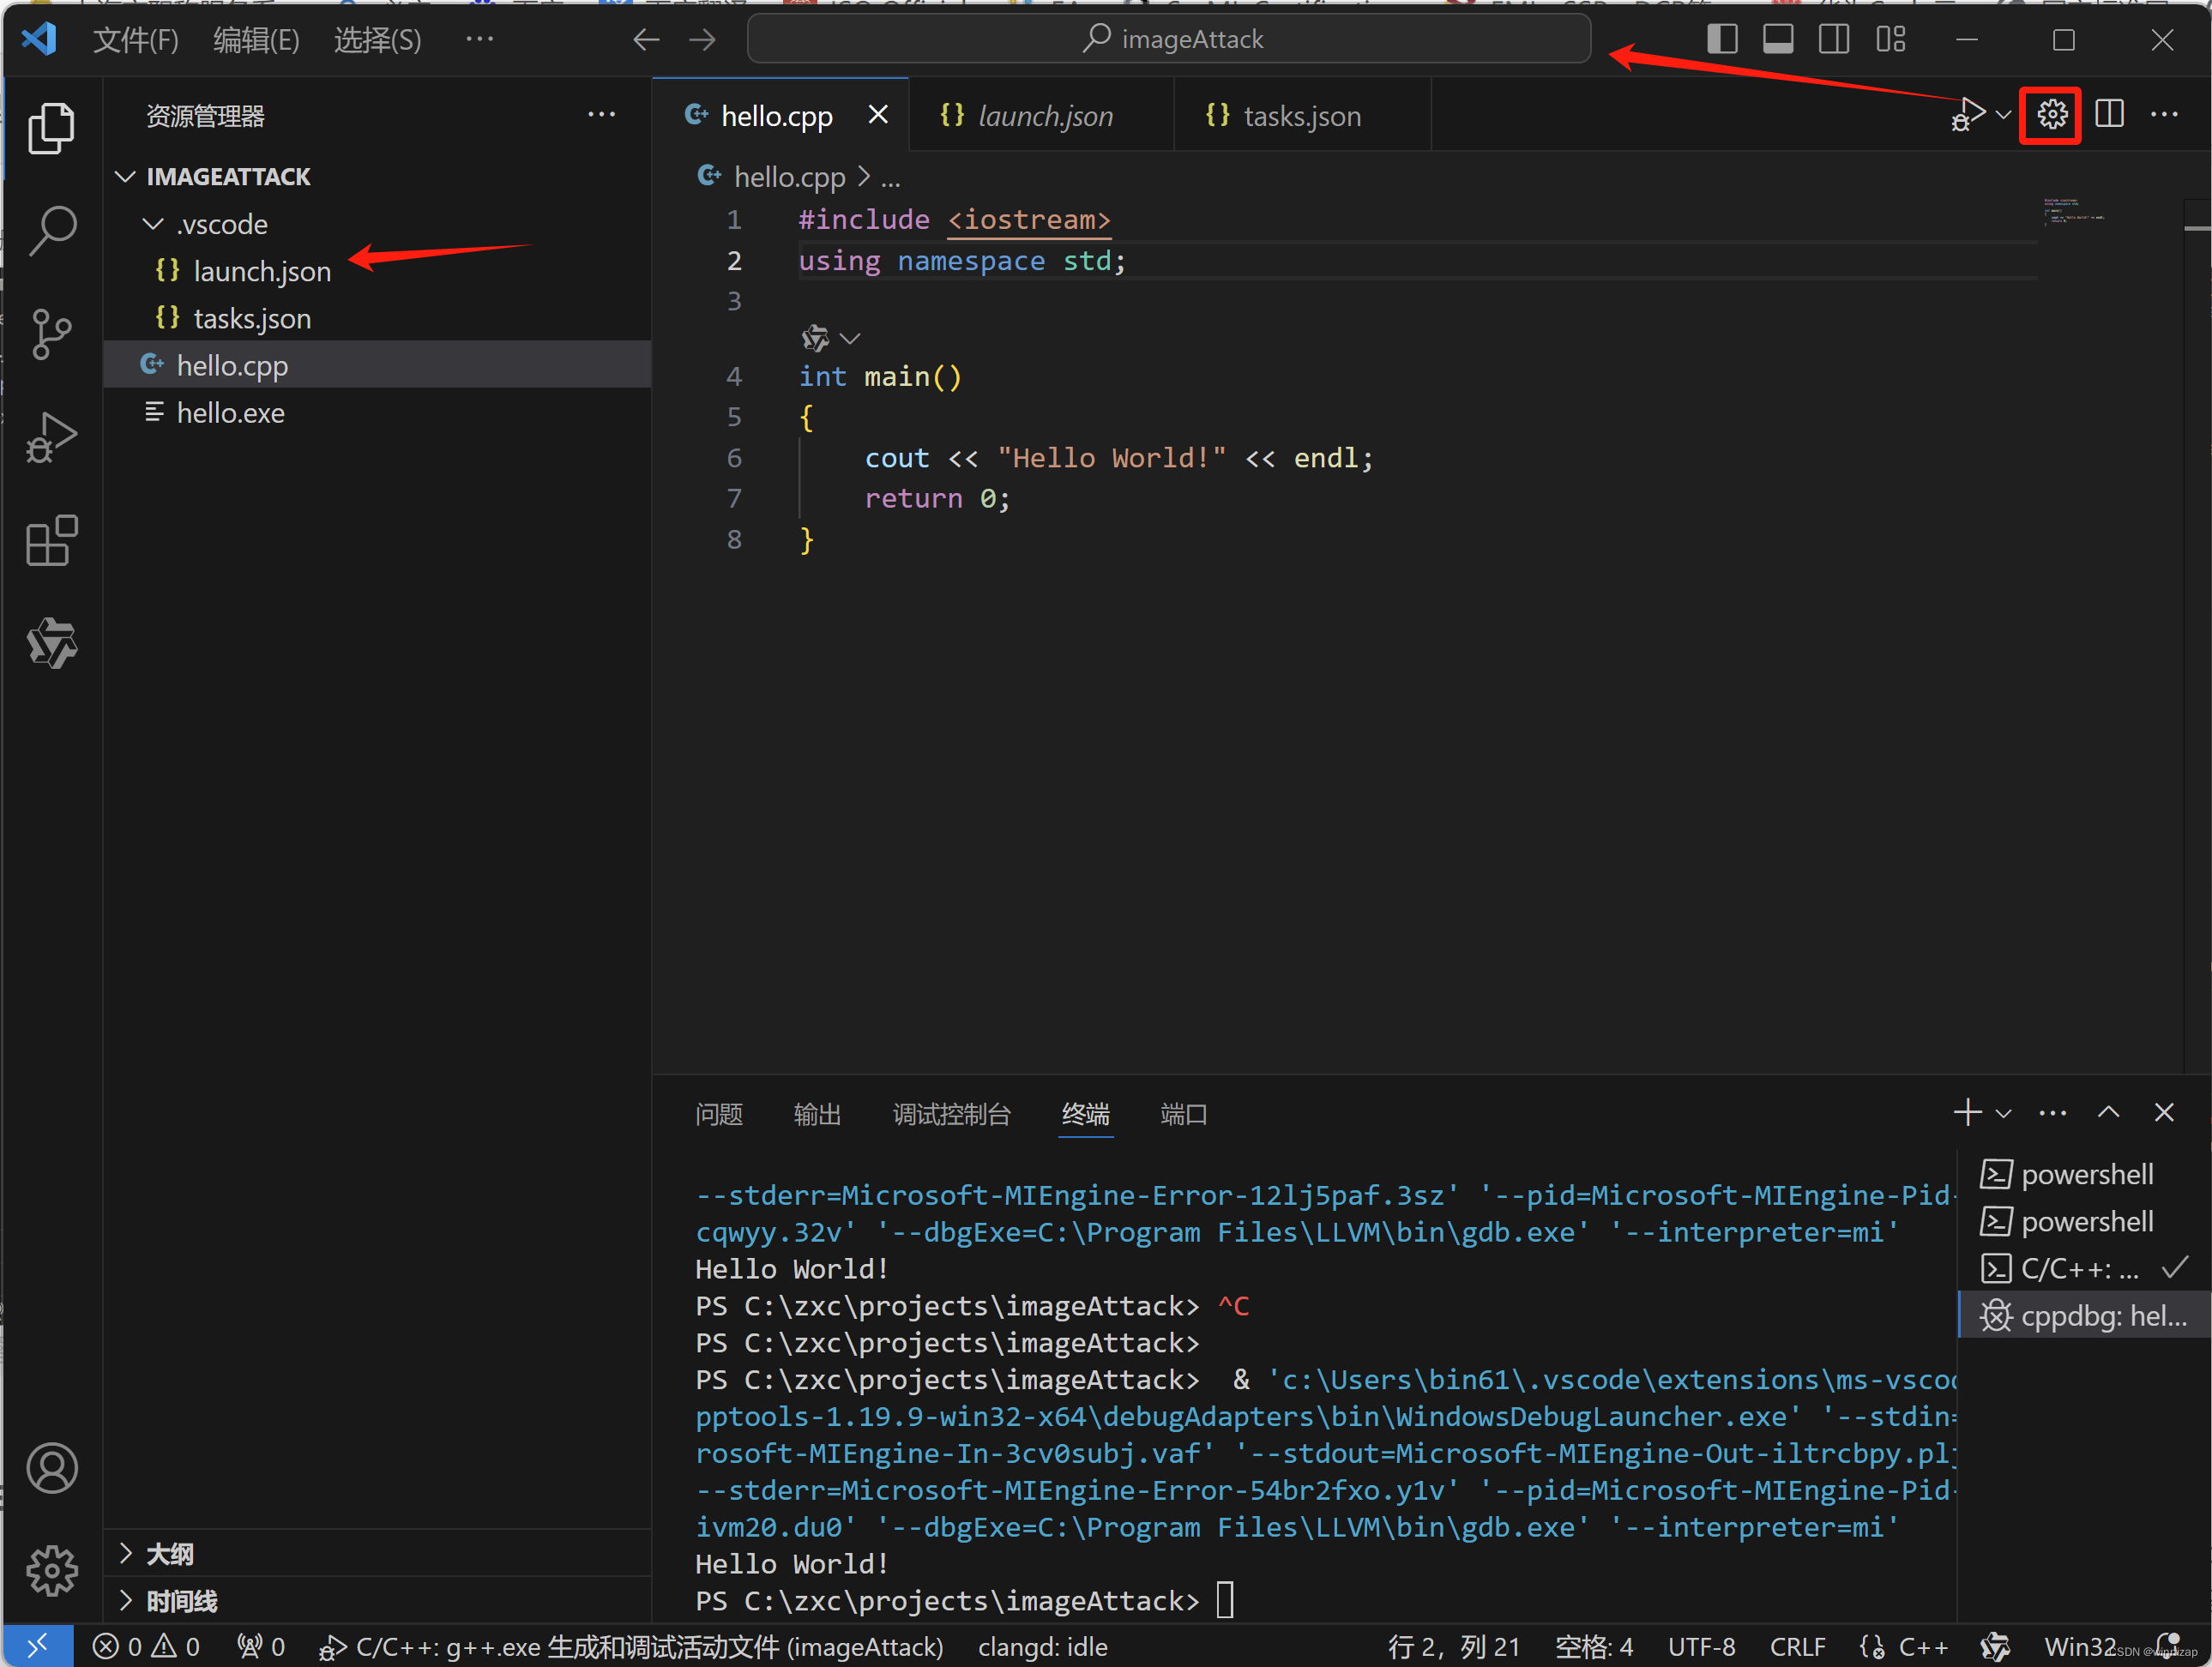Open the Source Control view
Screen dimensions: 2212x1667
(x=51, y=333)
